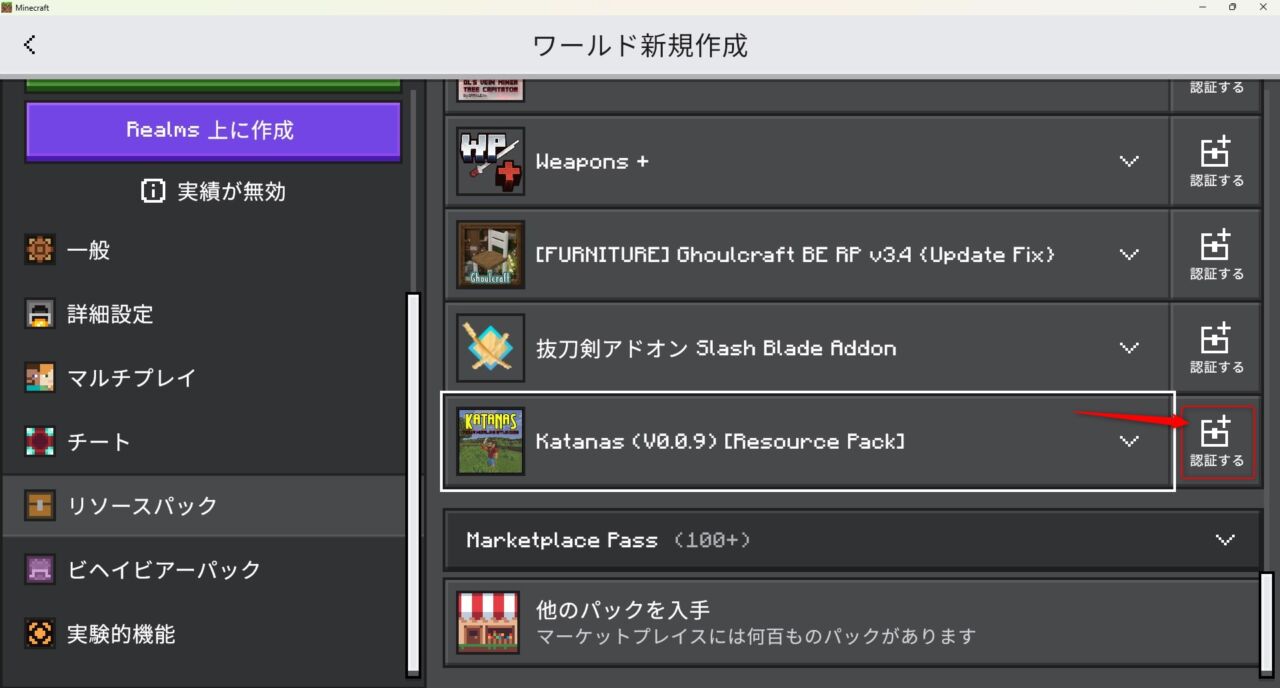Image resolution: width=1280 pixels, height=688 pixels.
Task: Select the 一般 settings icon in sidebar
Action: (40, 250)
